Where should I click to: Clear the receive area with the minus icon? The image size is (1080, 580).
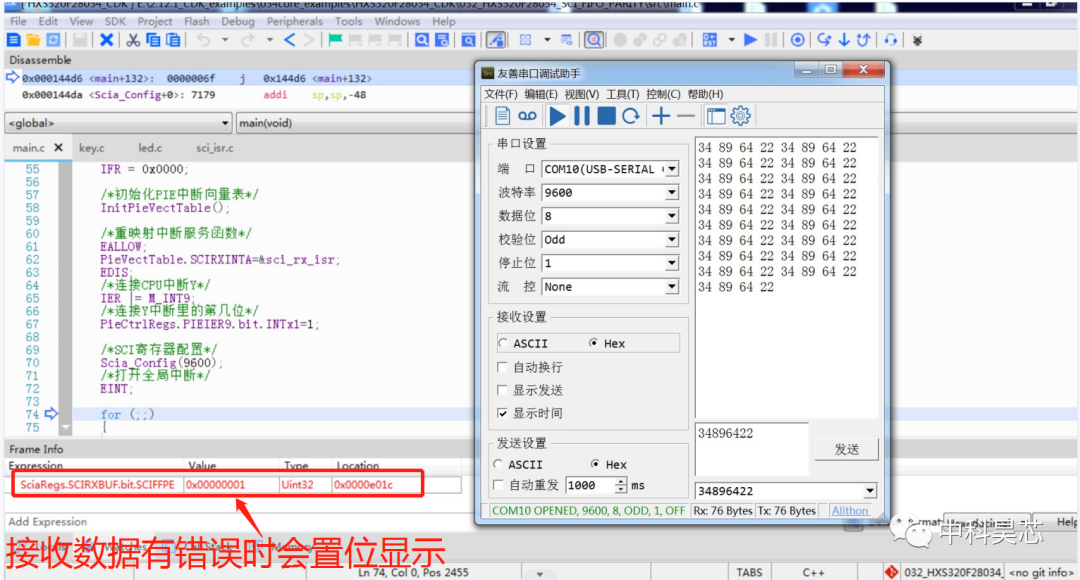click(x=687, y=115)
